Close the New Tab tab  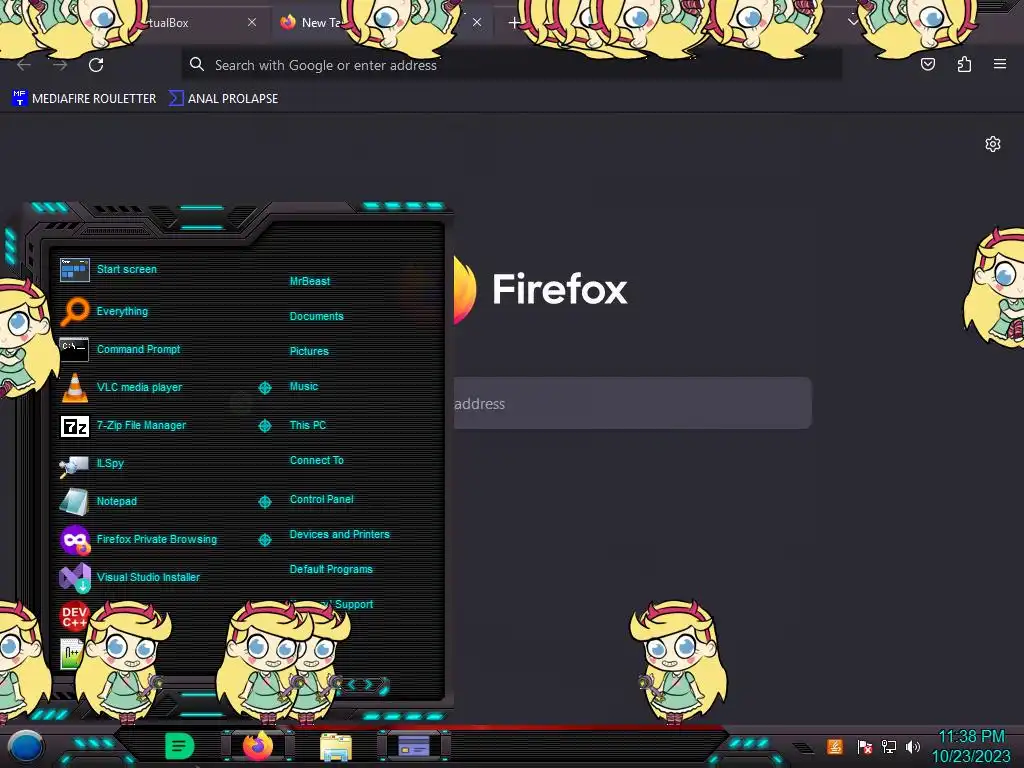point(477,22)
